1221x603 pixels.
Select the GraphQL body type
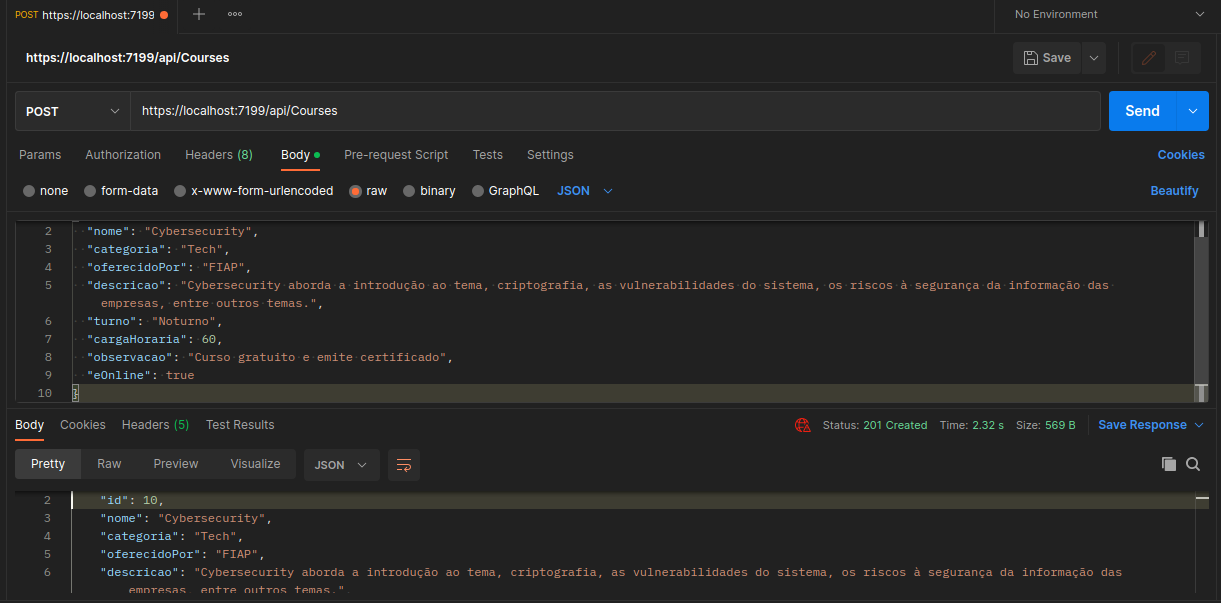pyautogui.click(x=505, y=191)
